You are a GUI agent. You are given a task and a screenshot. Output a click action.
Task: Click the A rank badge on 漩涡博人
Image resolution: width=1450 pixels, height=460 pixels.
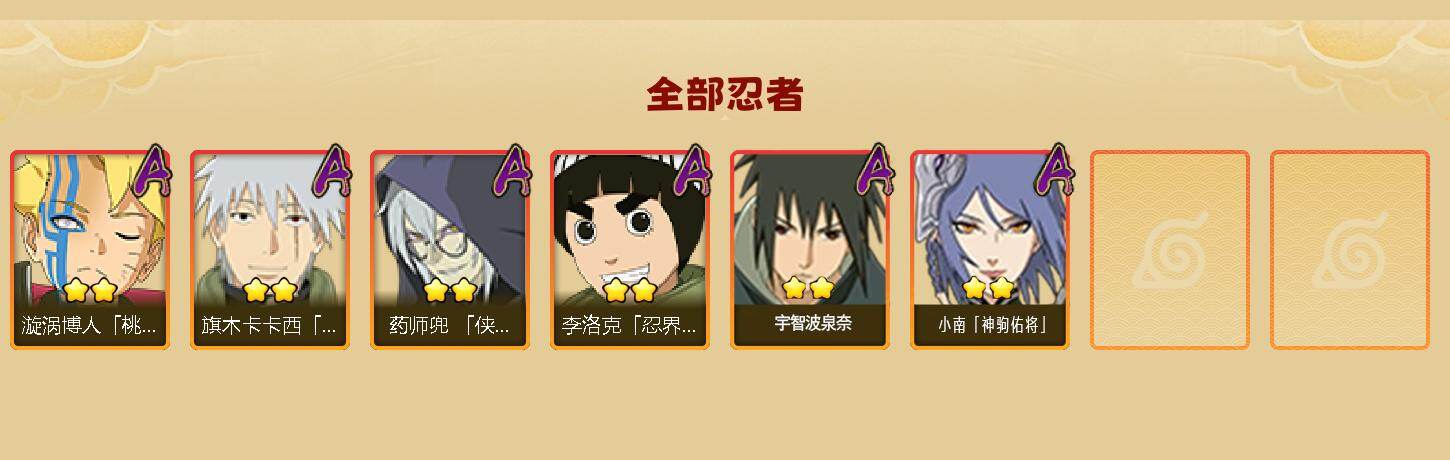pos(153,172)
